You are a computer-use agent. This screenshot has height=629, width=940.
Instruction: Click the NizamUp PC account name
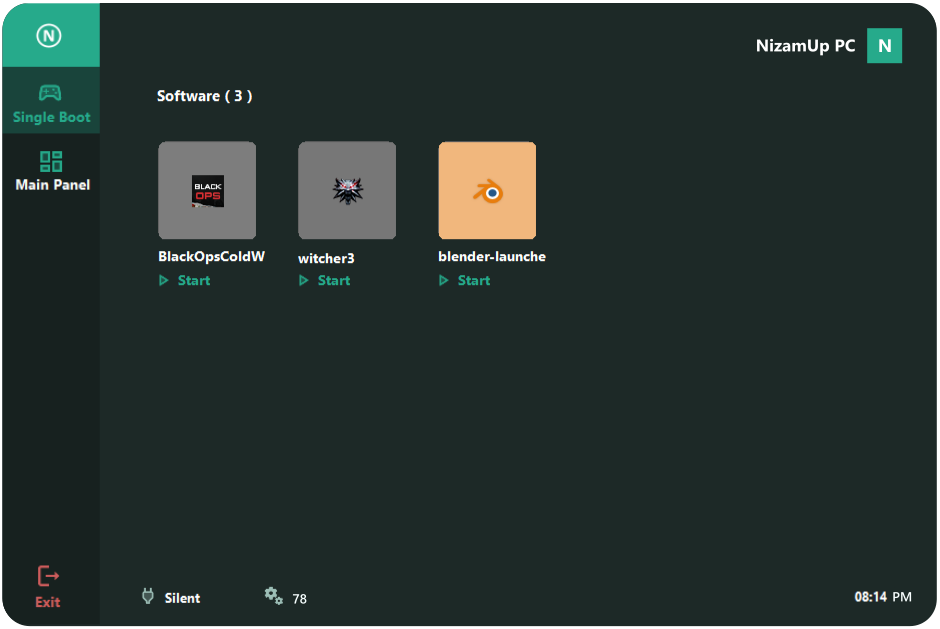pyautogui.click(x=805, y=46)
